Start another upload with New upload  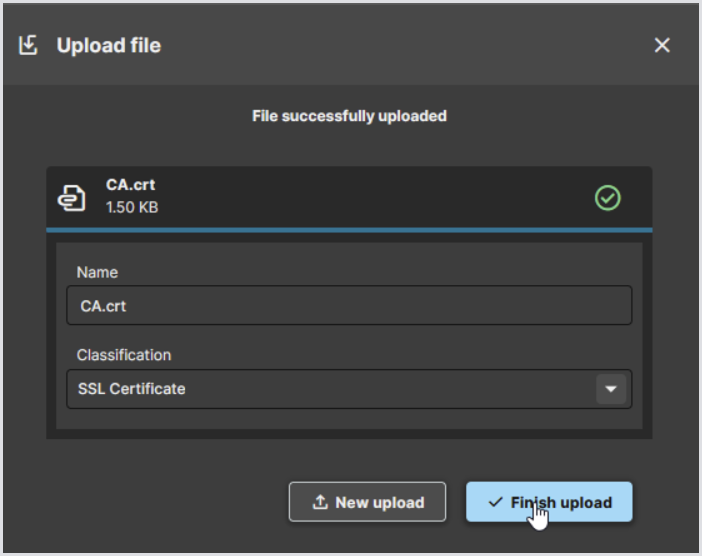pyautogui.click(x=367, y=502)
